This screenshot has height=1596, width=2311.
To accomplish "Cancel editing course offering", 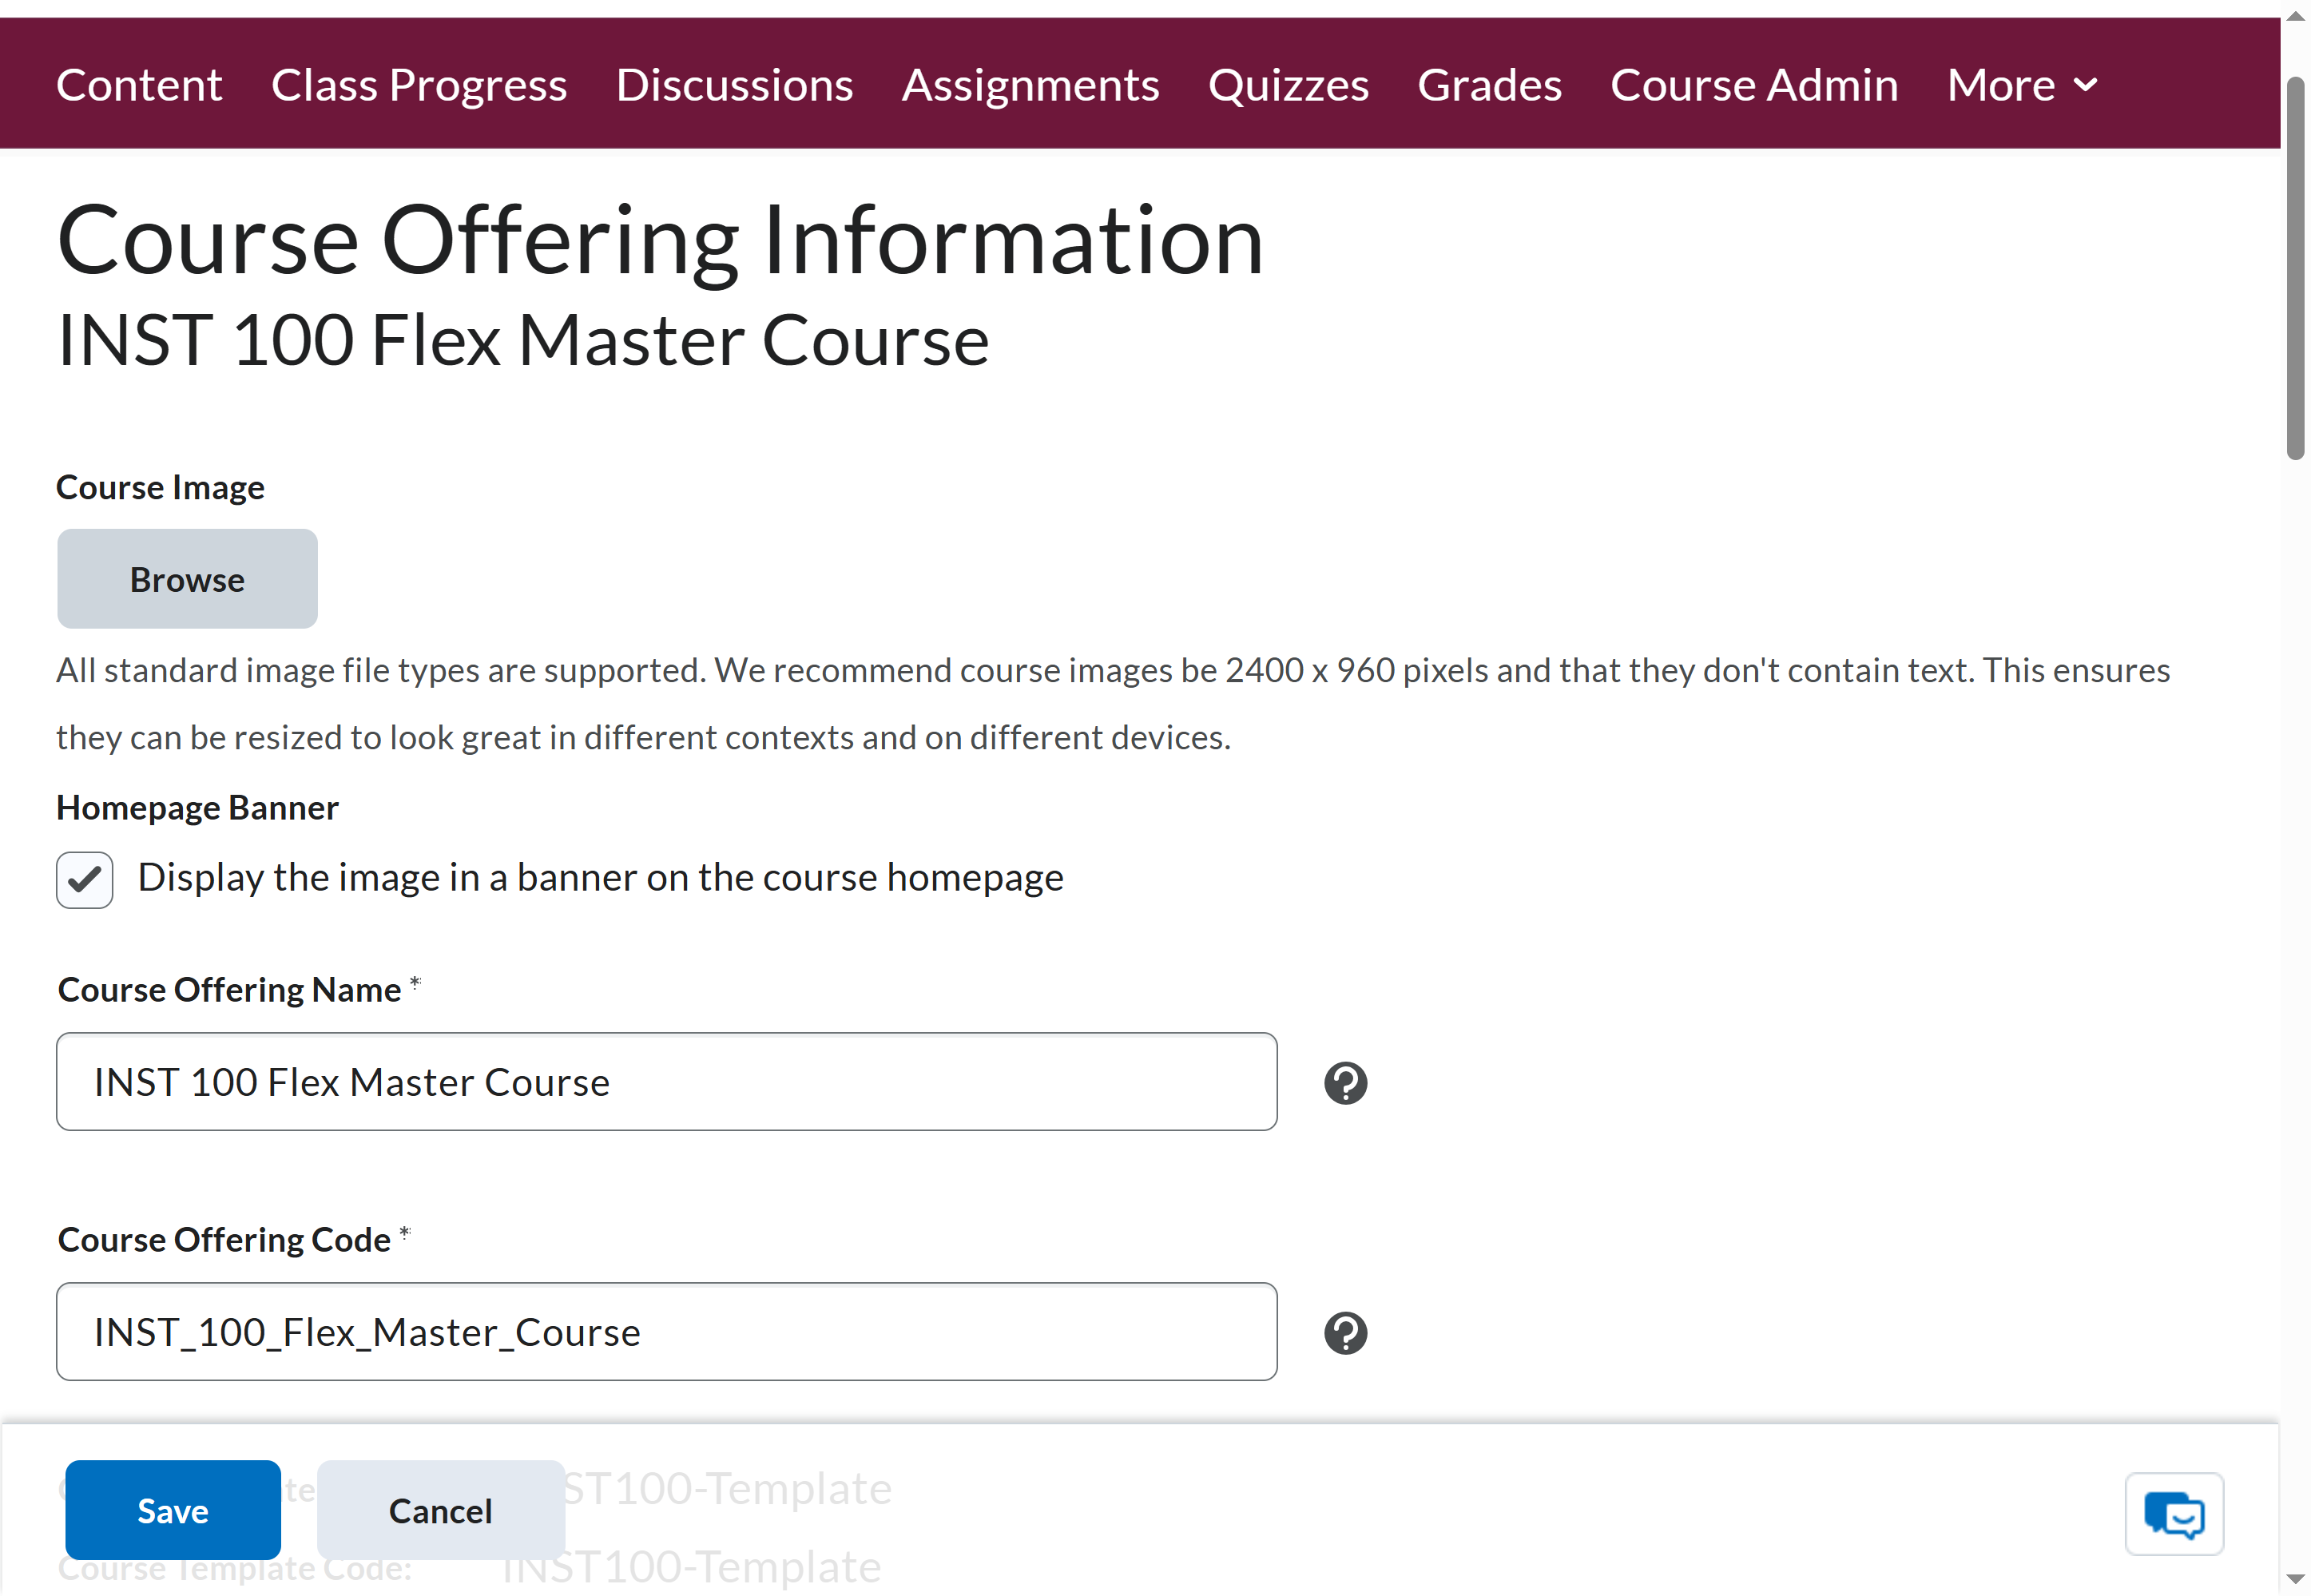I will click(x=441, y=1510).
